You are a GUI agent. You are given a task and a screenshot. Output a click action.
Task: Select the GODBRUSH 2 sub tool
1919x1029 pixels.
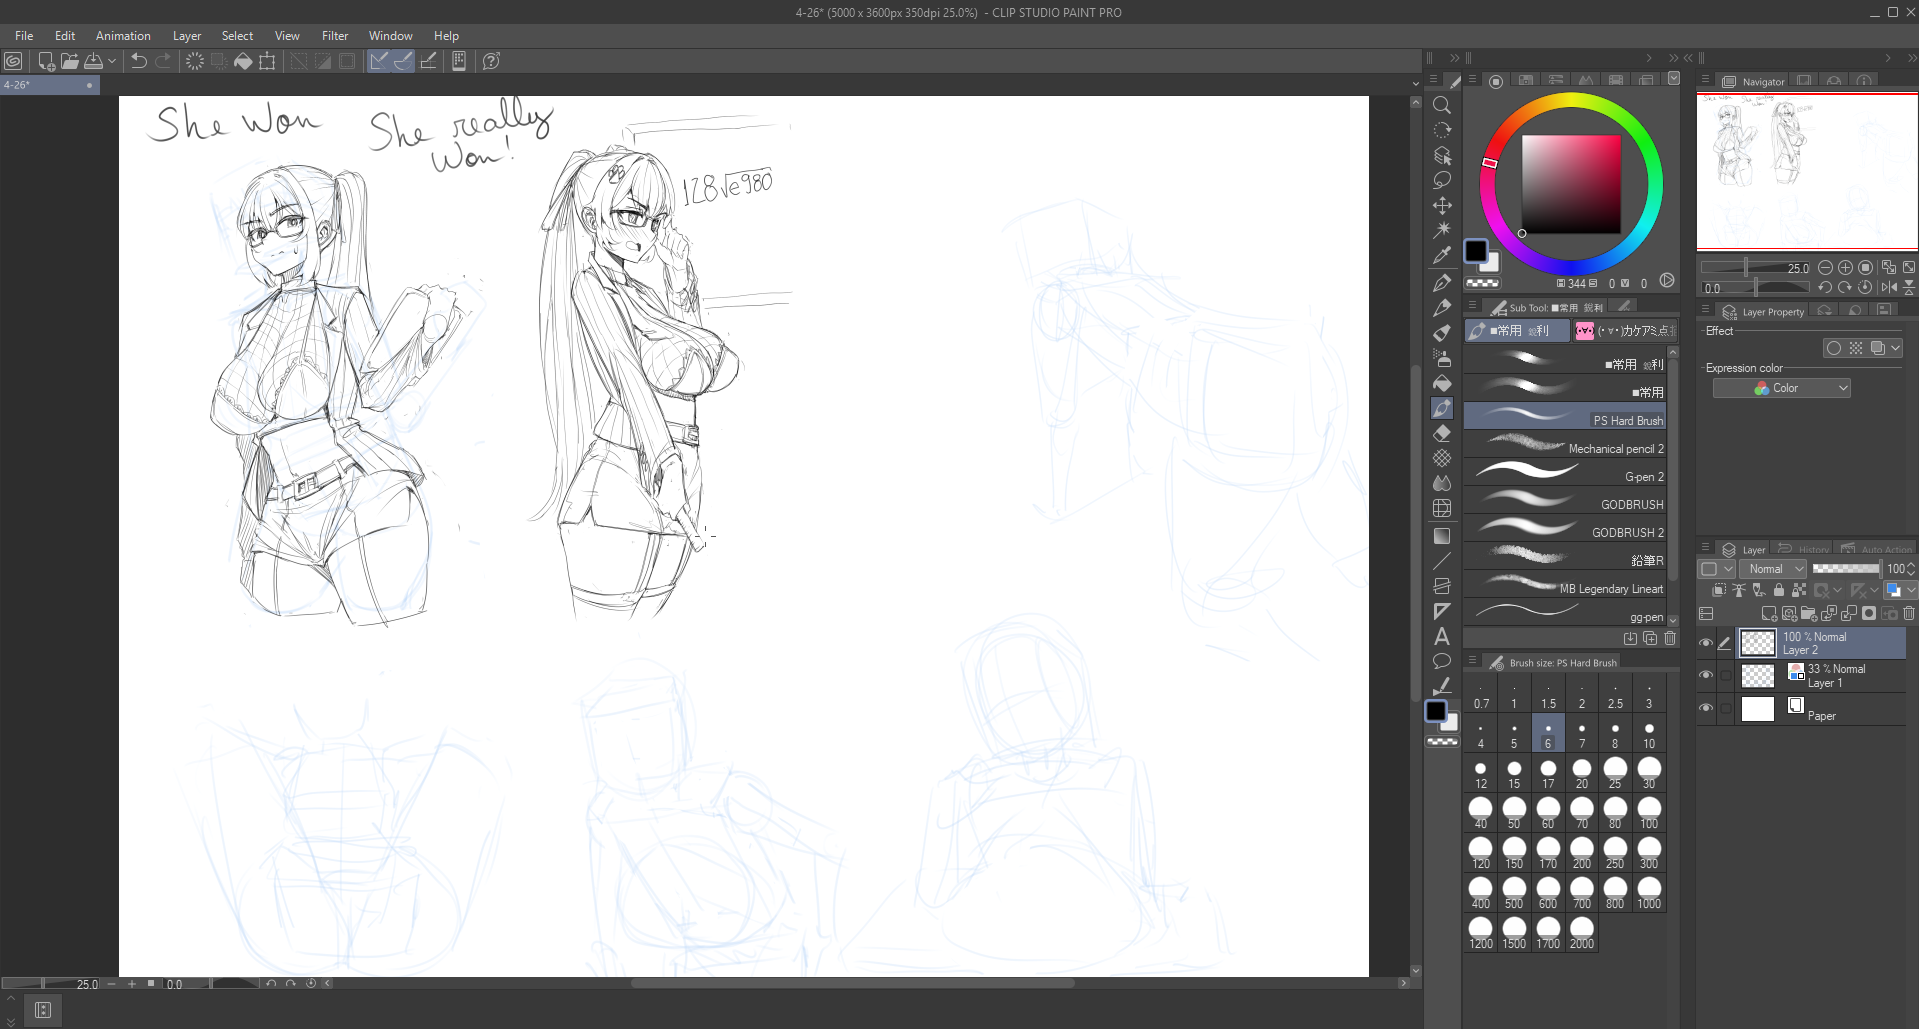click(1565, 528)
